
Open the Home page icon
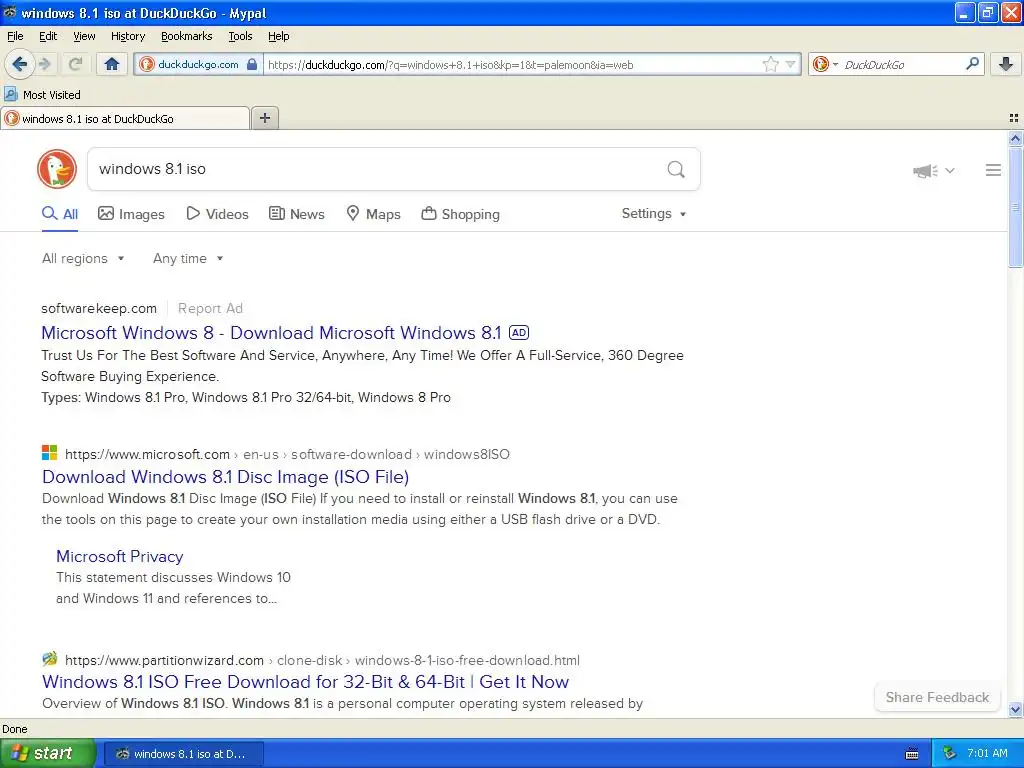pos(112,64)
